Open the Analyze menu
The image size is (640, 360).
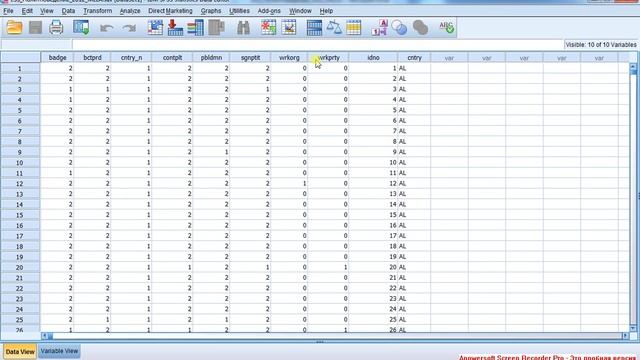pos(130,11)
